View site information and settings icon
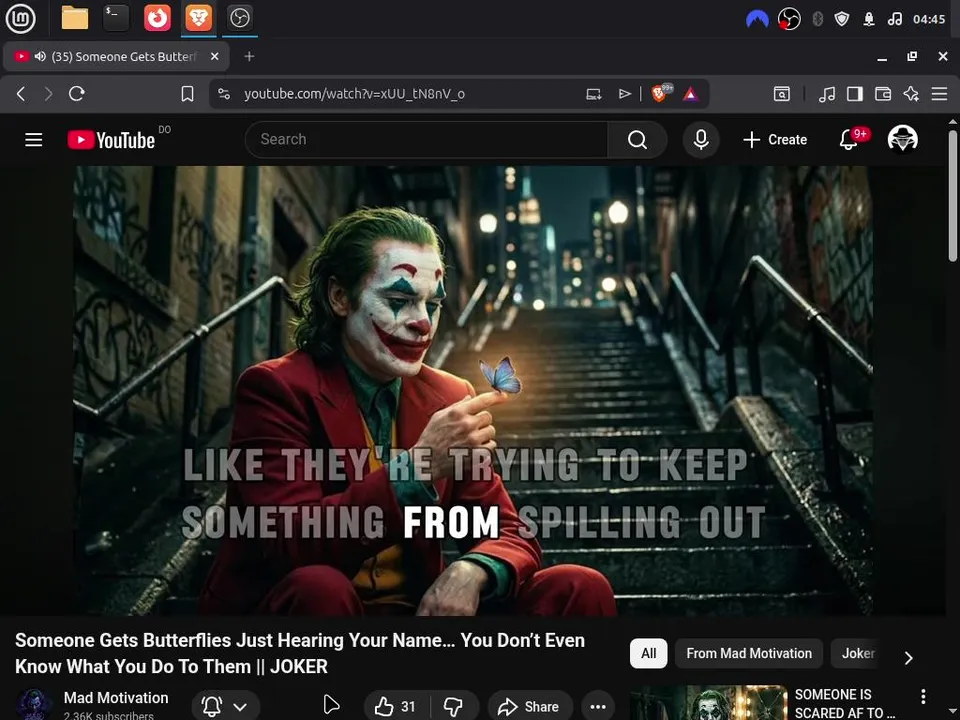 point(224,94)
